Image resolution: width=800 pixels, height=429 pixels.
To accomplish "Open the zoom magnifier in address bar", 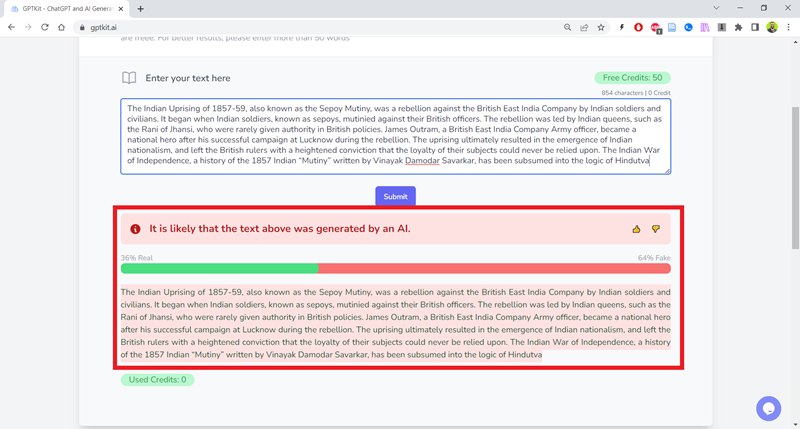I will (x=567, y=28).
